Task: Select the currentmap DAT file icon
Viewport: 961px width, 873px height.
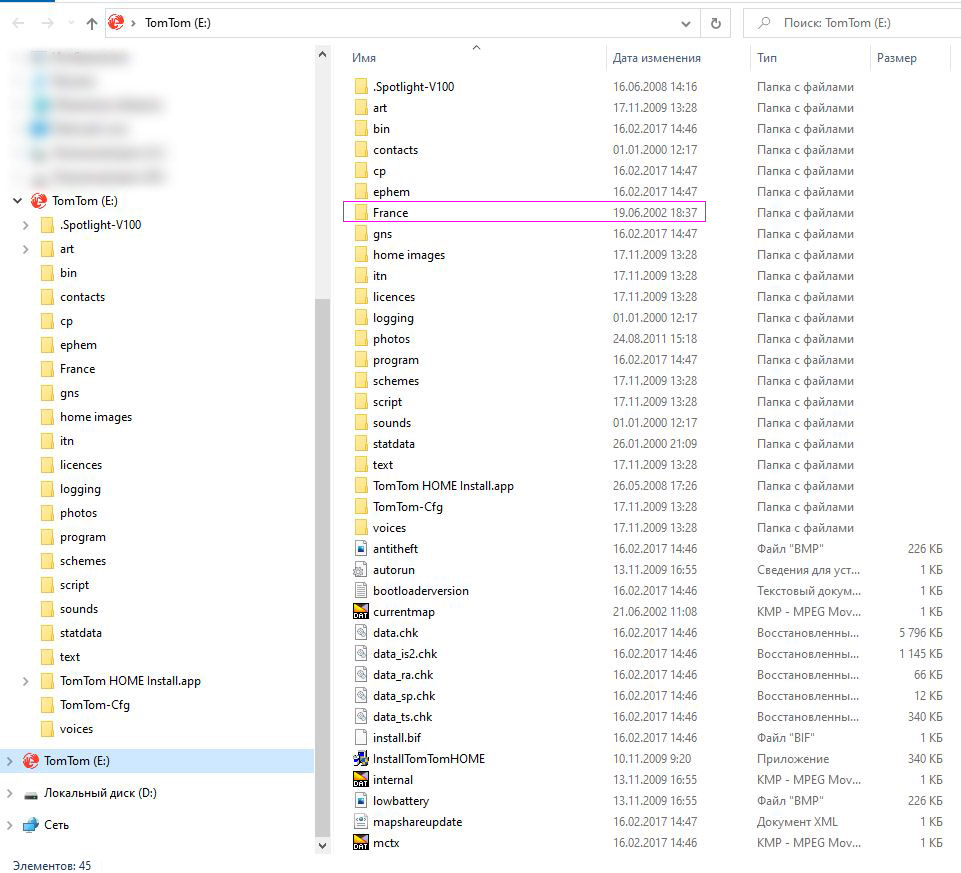Action: pos(361,612)
